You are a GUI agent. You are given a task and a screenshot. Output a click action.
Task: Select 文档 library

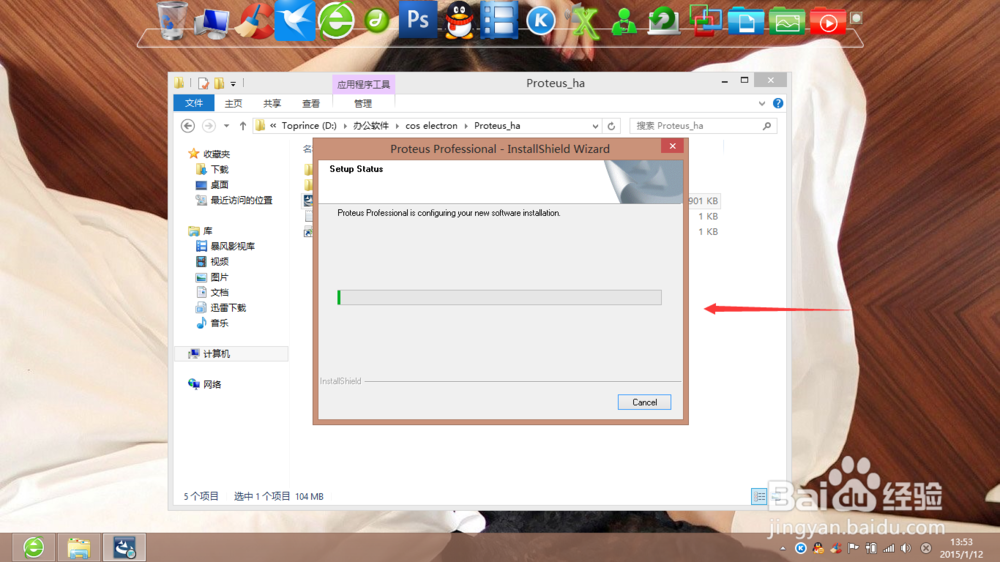pyautogui.click(x=219, y=292)
